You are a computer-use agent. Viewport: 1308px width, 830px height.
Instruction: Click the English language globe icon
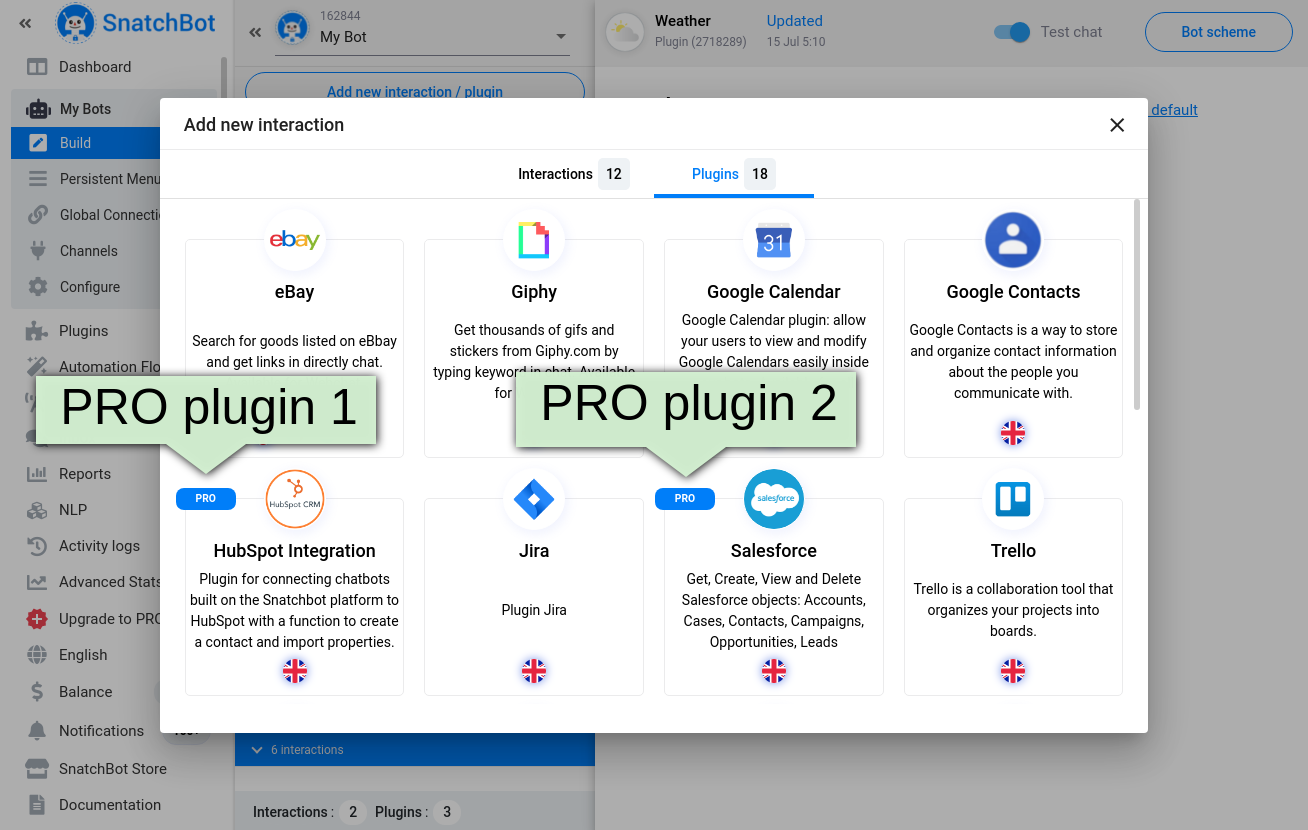click(37, 655)
